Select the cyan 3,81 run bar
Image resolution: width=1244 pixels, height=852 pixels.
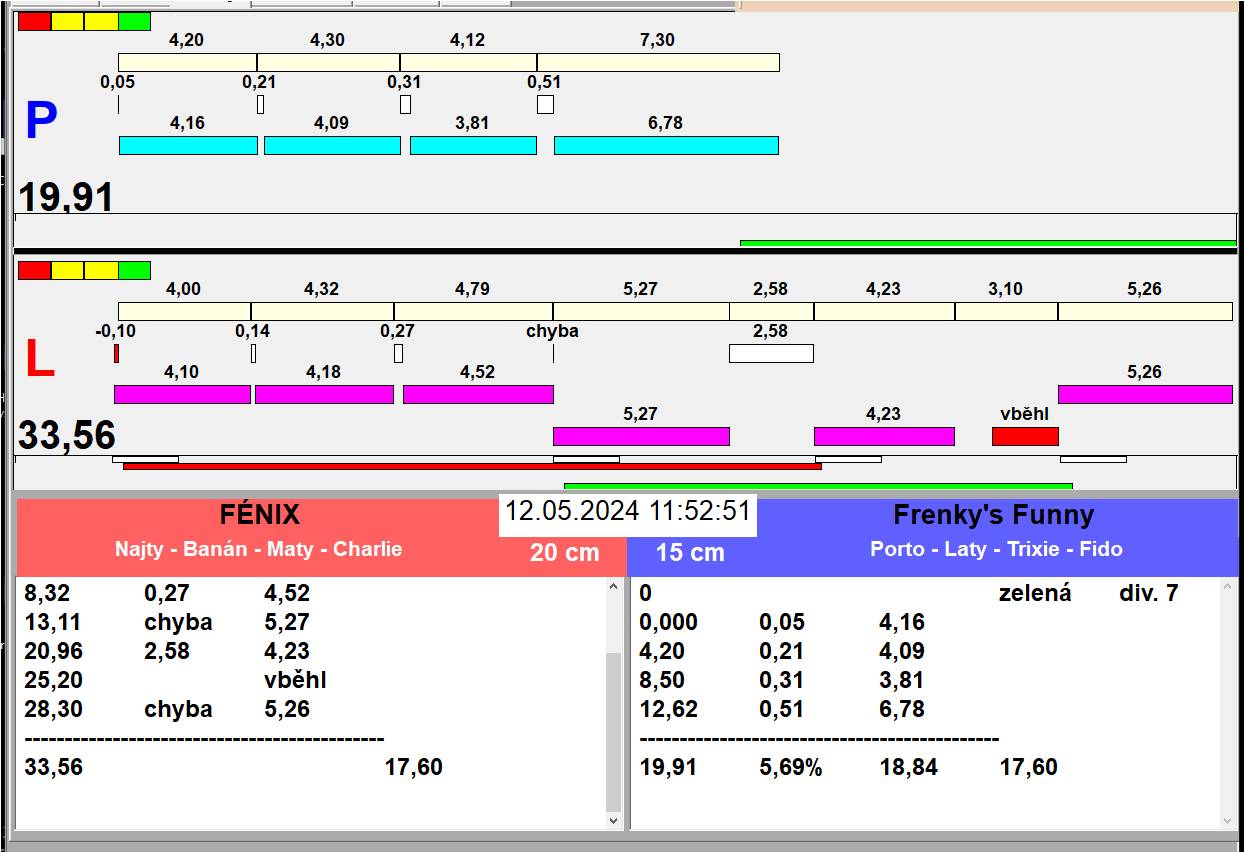coord(473,145)
